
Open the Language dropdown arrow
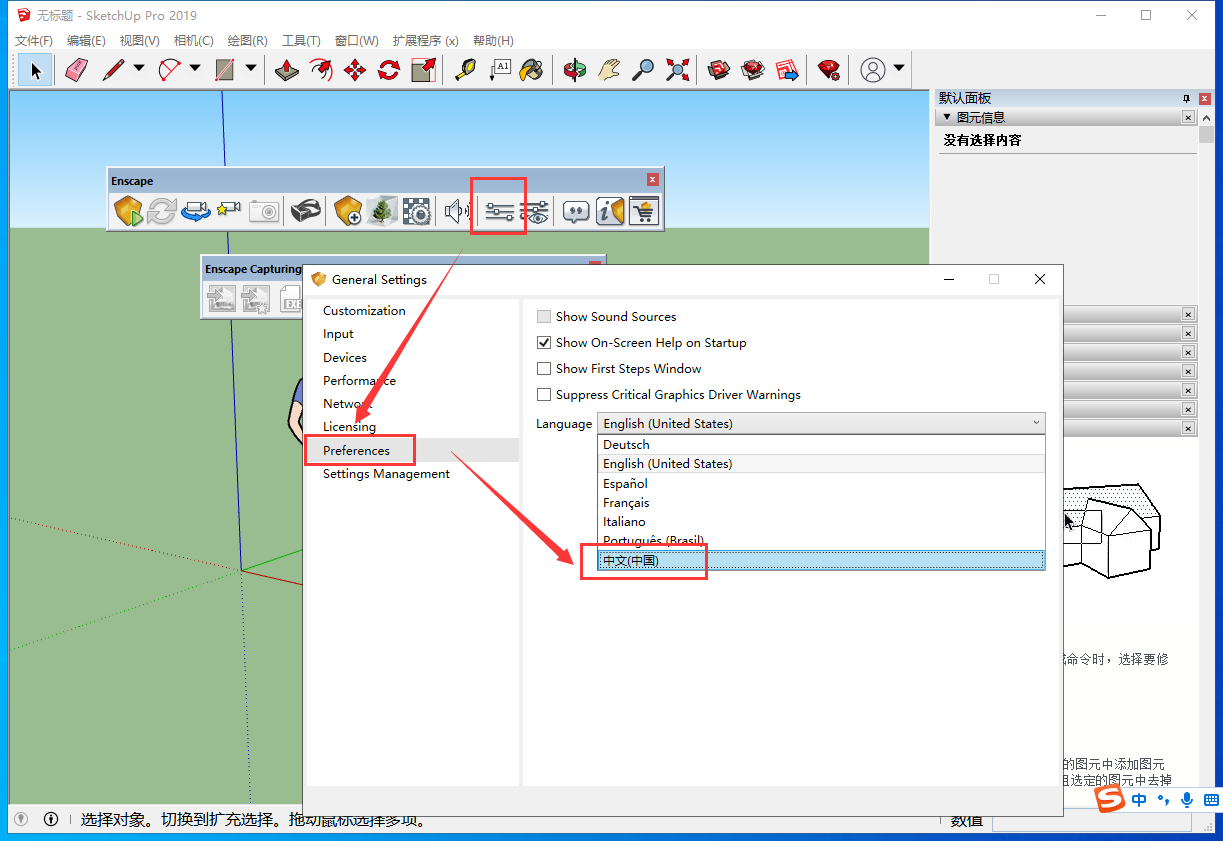[x=1035, y=423]
